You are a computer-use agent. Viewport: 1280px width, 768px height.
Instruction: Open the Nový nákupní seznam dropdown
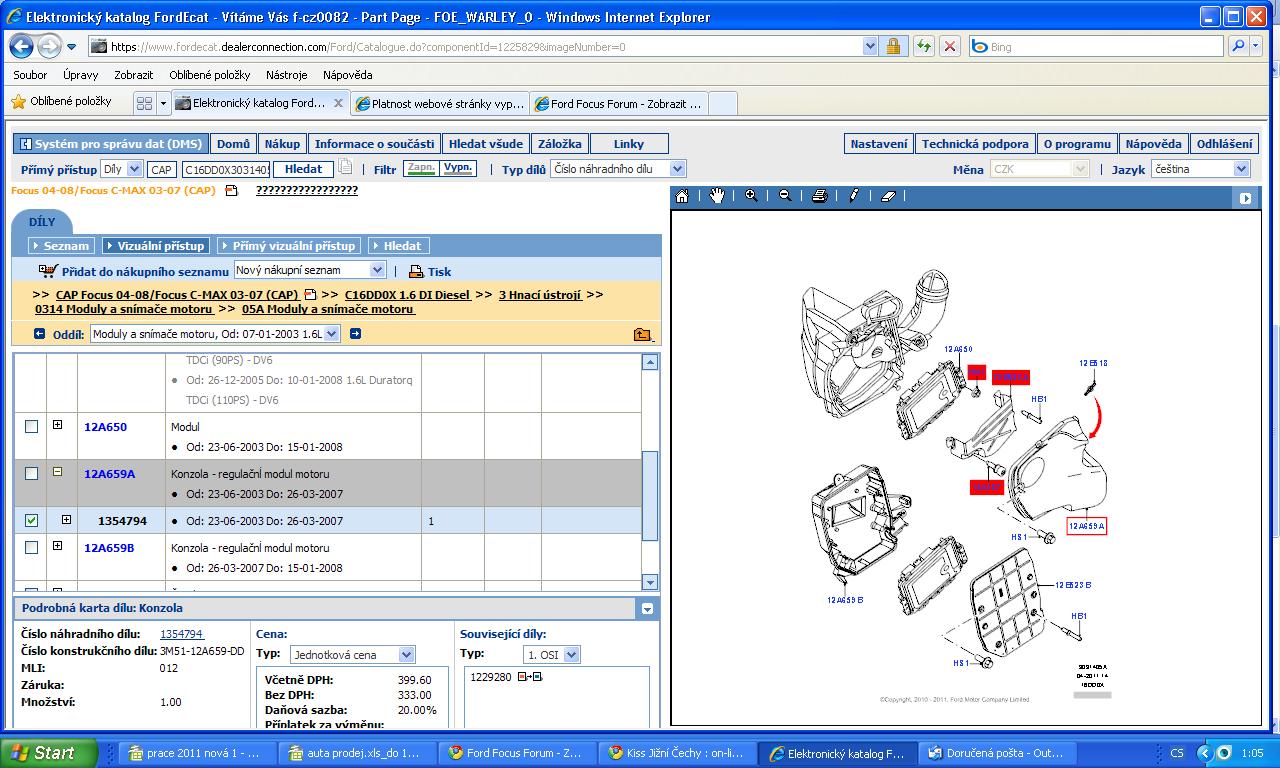[377, 270]
